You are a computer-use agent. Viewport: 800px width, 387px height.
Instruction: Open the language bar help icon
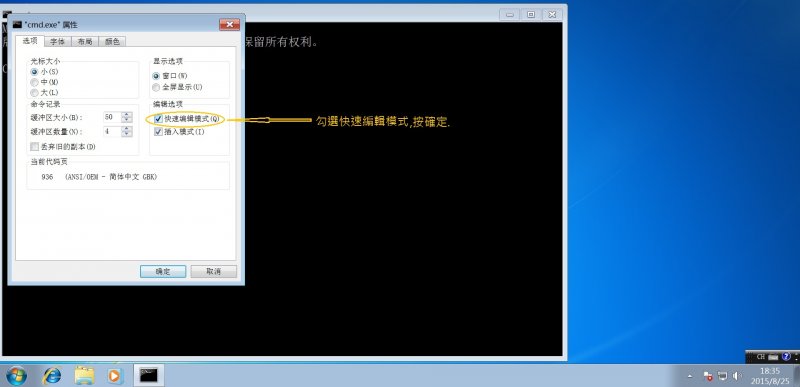(x=786, y=357)
